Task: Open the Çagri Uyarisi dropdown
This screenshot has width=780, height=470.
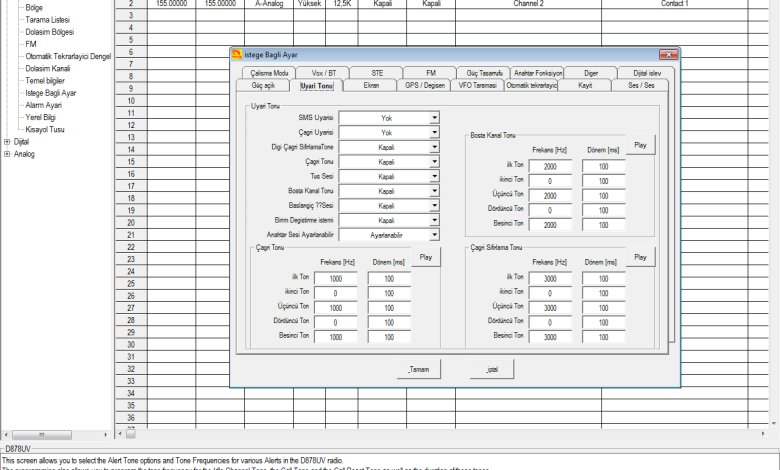Action: click(434, 132)
